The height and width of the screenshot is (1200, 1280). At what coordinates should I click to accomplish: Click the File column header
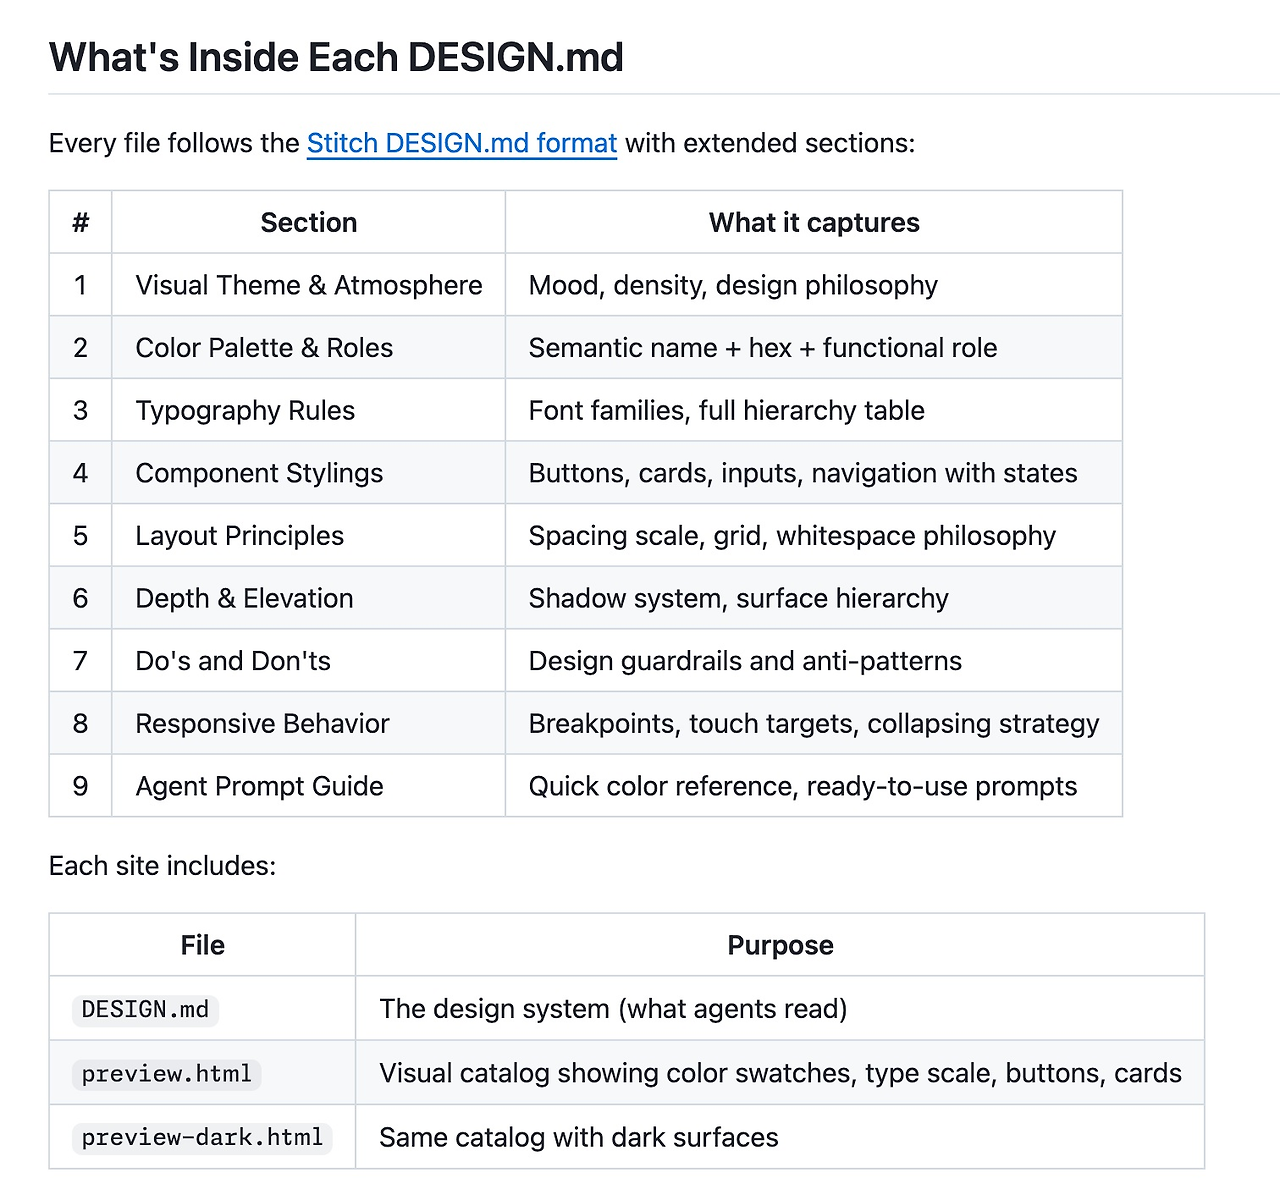[x=202, y=945]
